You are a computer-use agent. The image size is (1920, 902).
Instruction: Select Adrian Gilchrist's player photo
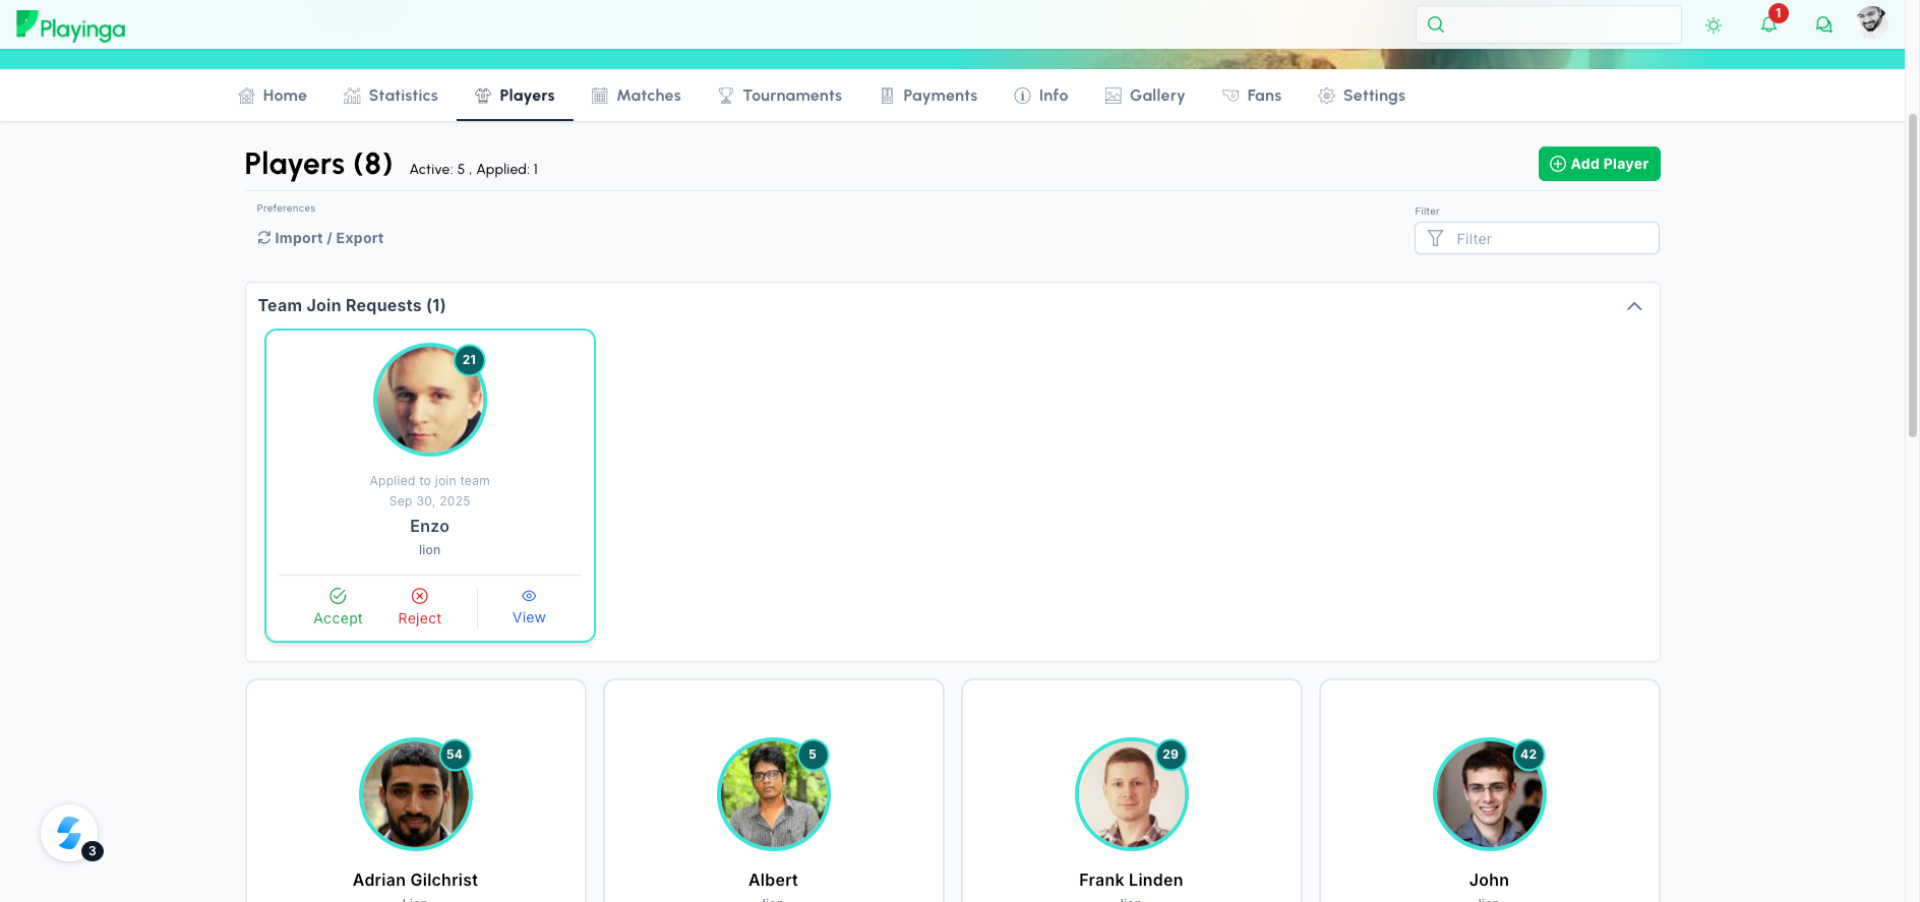tap(415, 795)
